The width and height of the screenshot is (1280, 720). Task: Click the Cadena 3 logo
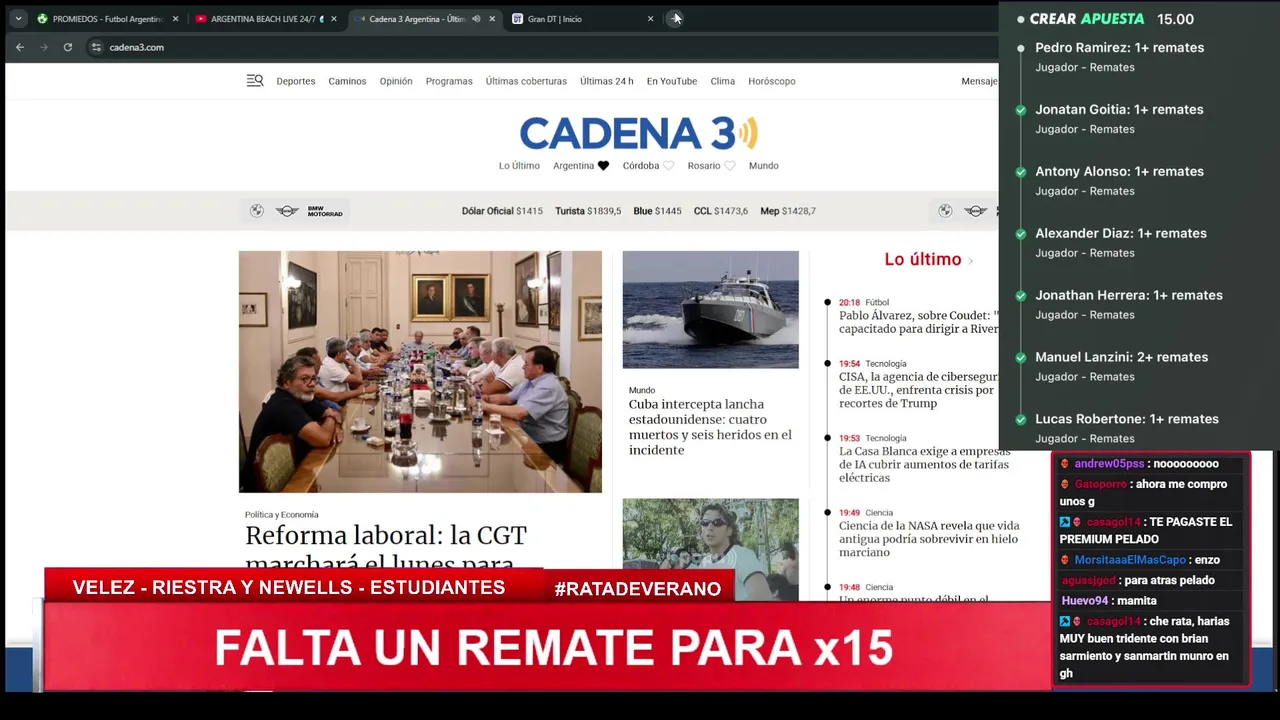(x=638, y=133)
